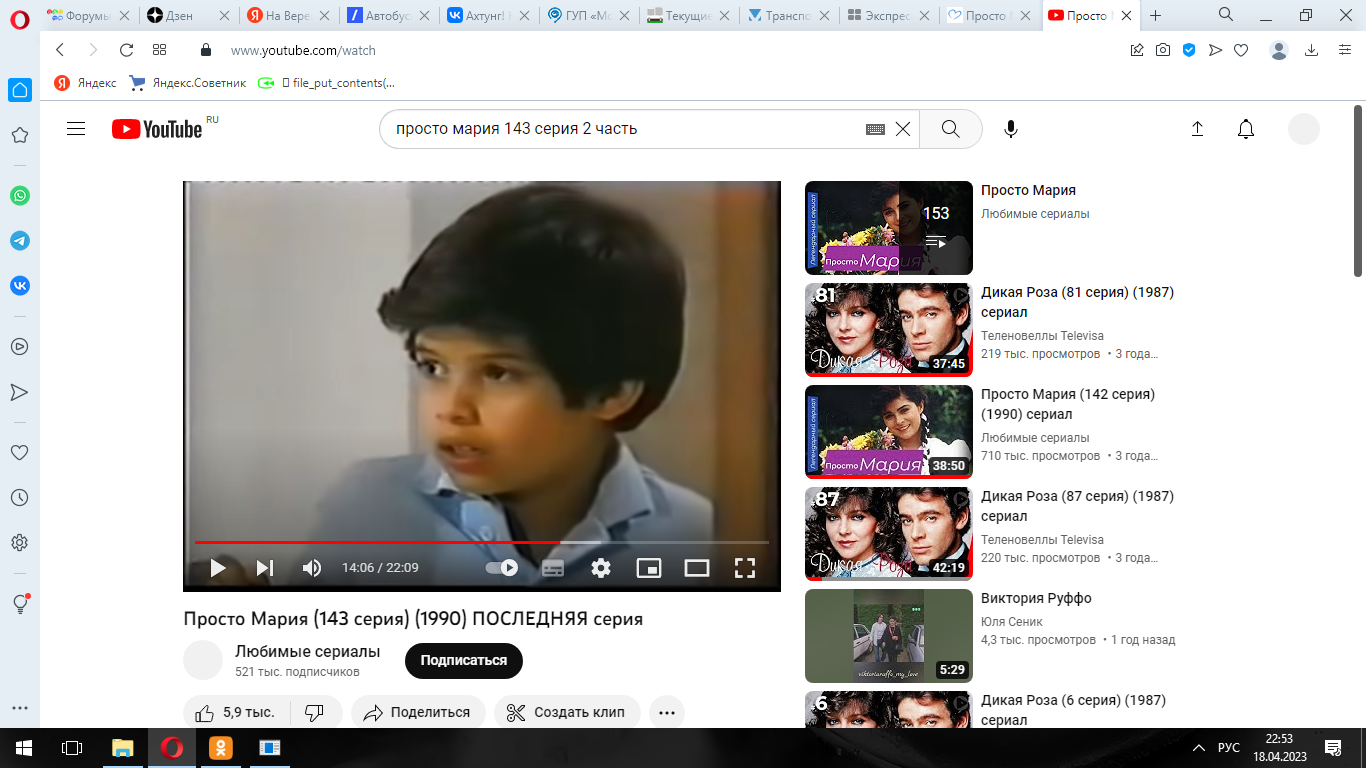Enter fullscreen mode

coord(745,568)
